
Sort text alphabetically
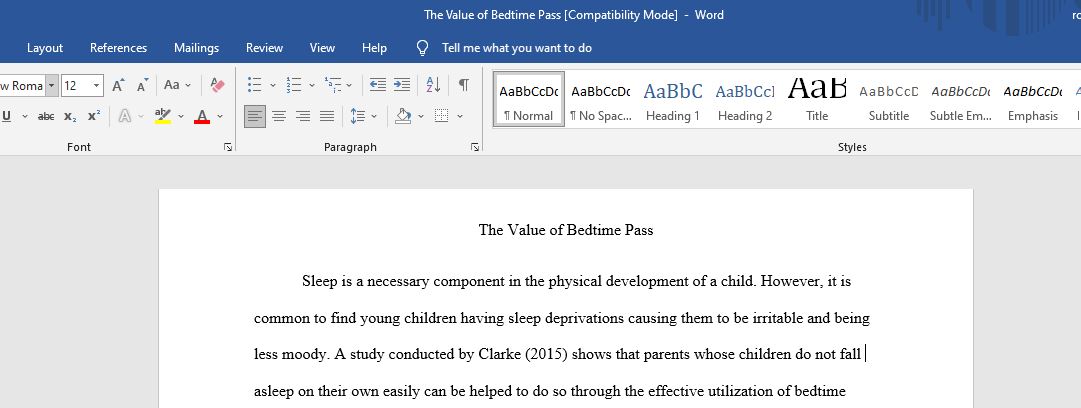tap(434, 85)
